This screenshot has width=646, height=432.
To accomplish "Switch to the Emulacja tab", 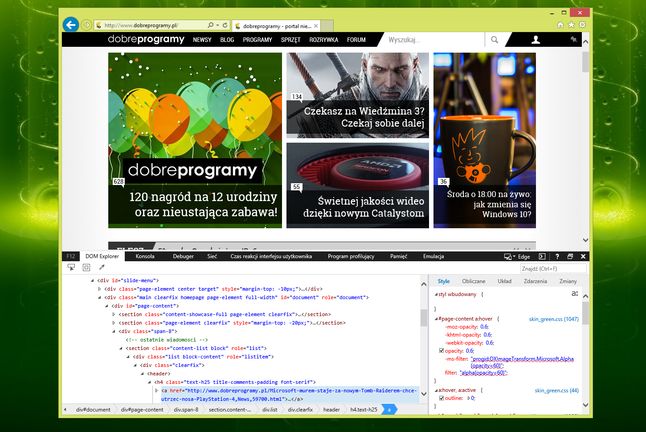I will (433, 256).
